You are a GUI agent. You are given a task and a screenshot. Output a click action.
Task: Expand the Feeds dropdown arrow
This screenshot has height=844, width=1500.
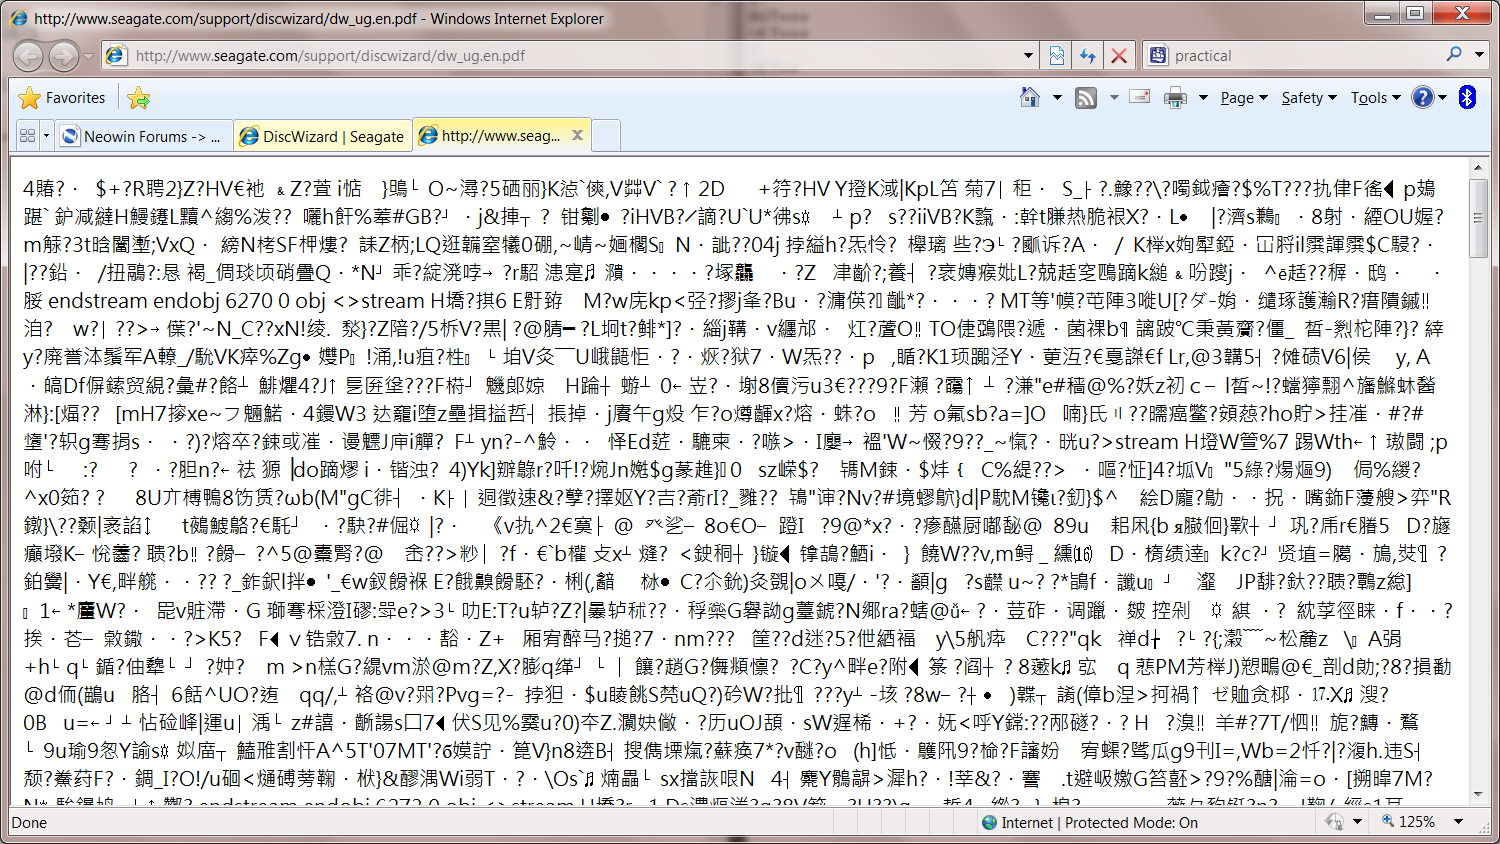tap(1113, 98)
